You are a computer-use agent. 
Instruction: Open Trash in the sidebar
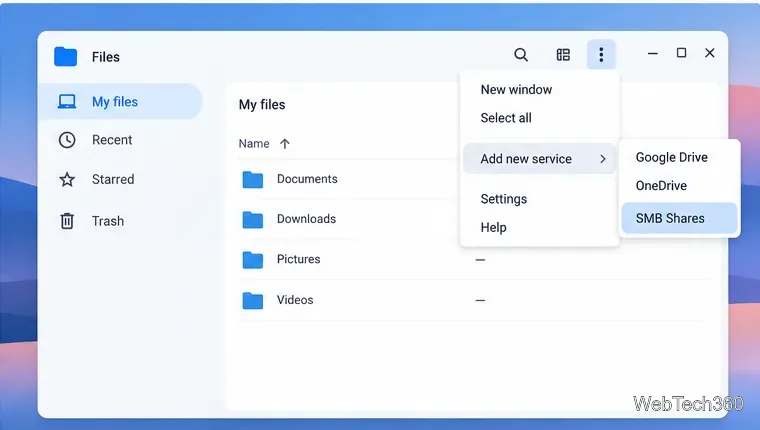(x=108, y=221)
